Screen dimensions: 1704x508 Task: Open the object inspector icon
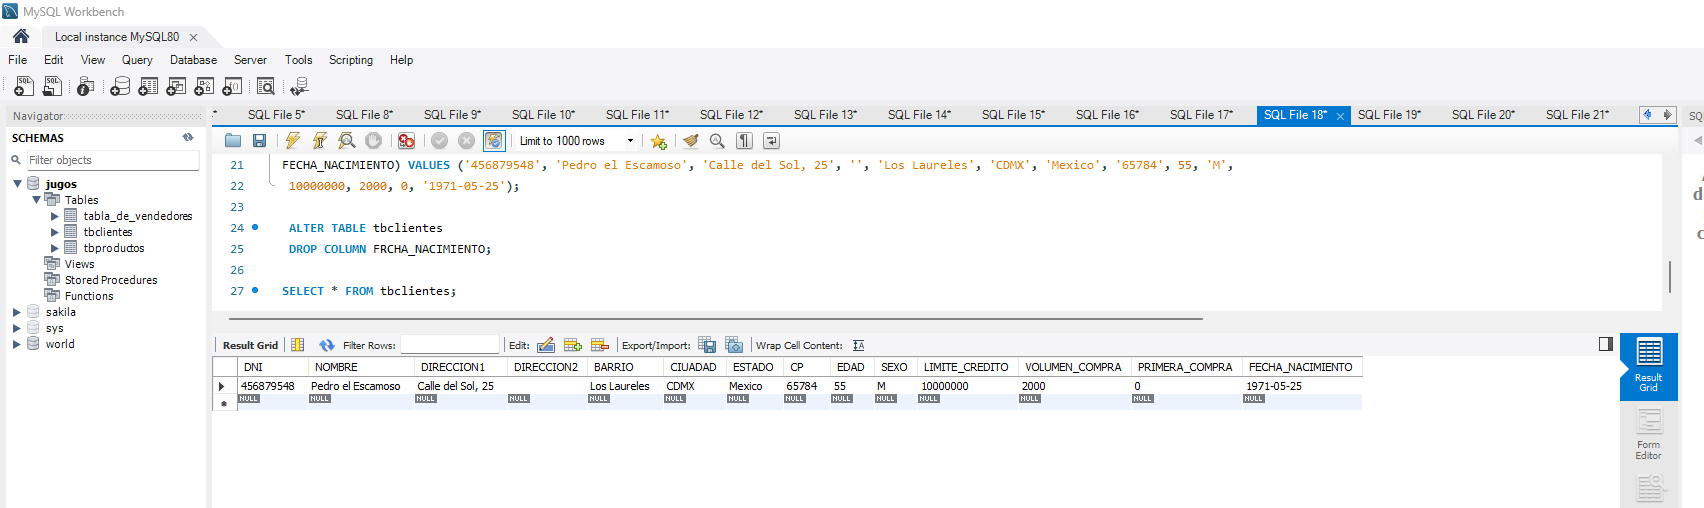click(x=86, y=87)
